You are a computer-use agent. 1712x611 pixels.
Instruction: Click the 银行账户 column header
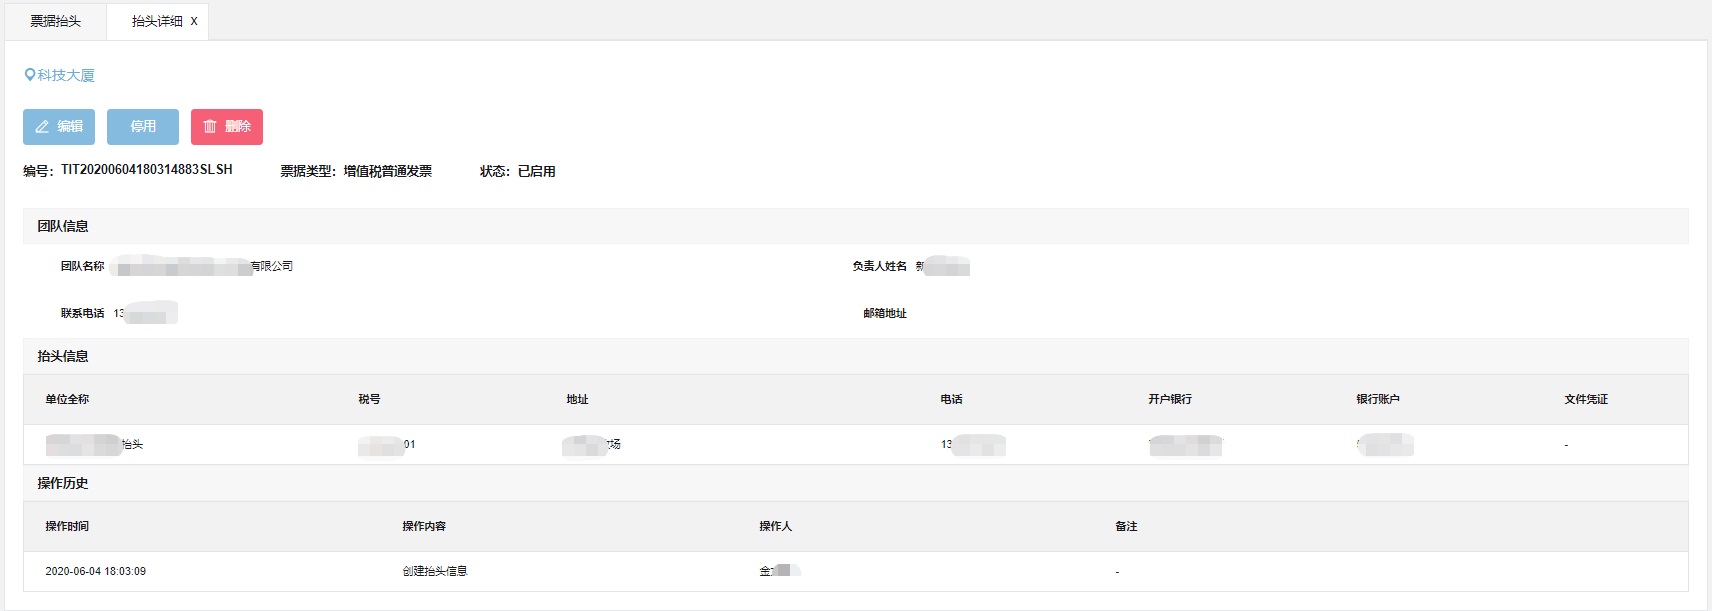tap(1377, 399)
